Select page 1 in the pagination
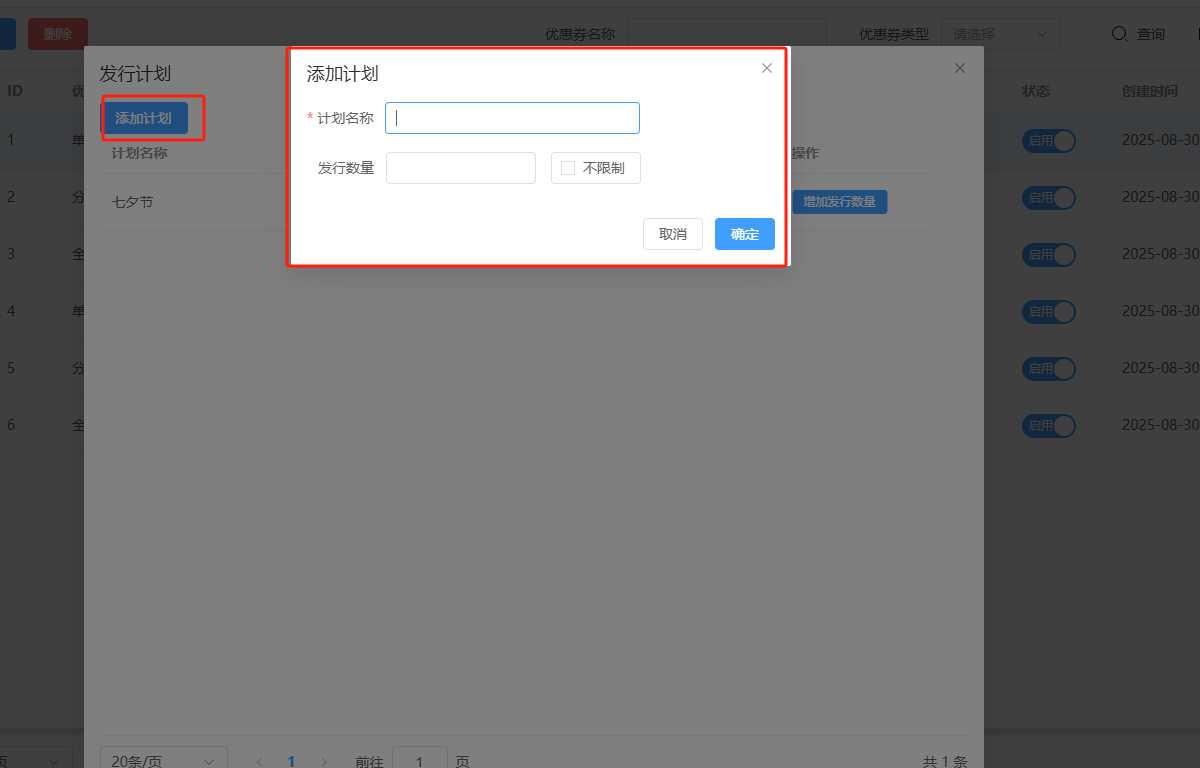Screen dimensions: 1200x768 coord(292,761)
